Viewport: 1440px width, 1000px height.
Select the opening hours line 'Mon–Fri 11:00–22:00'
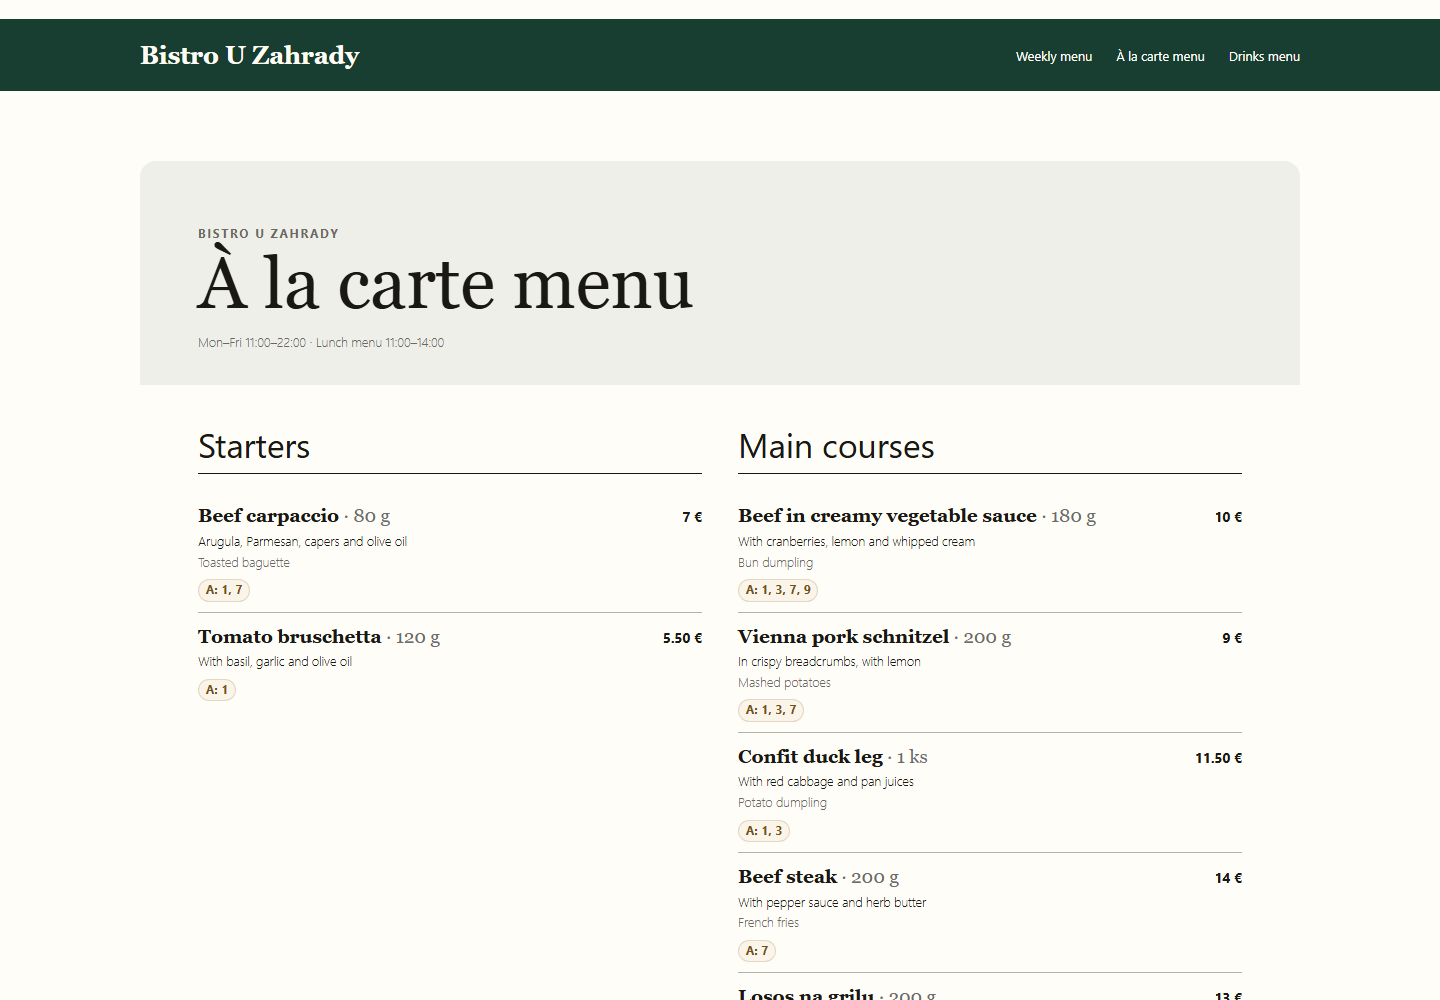click(252, 342)
